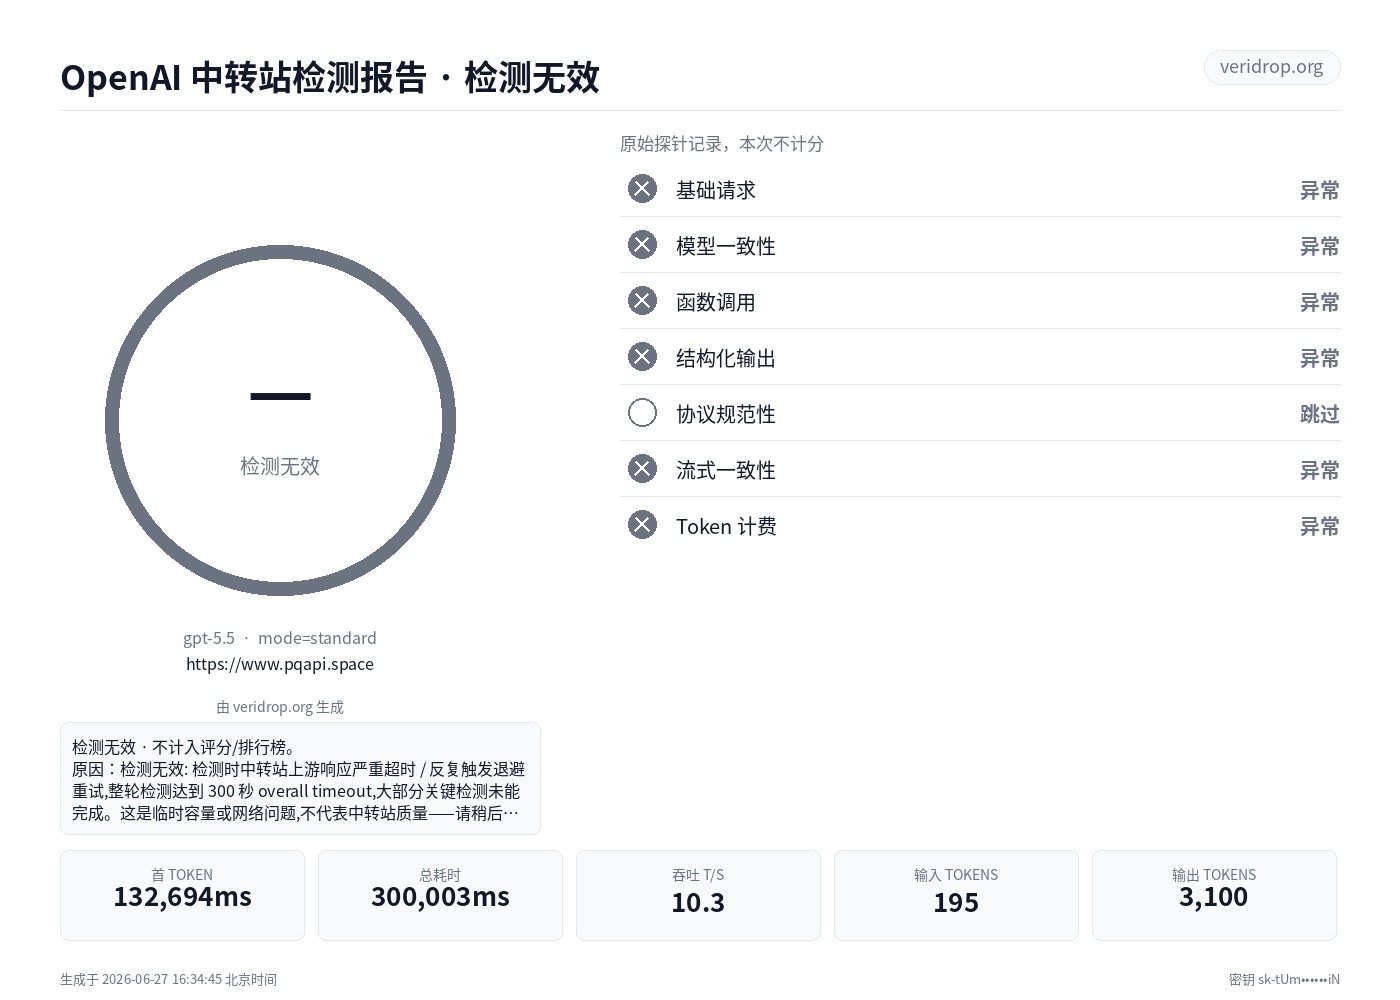The width and height of the screenshot is (1400, 1000).
Task: Select the 吞吐 T/S throughput card
Action: [x=698, y=895]
